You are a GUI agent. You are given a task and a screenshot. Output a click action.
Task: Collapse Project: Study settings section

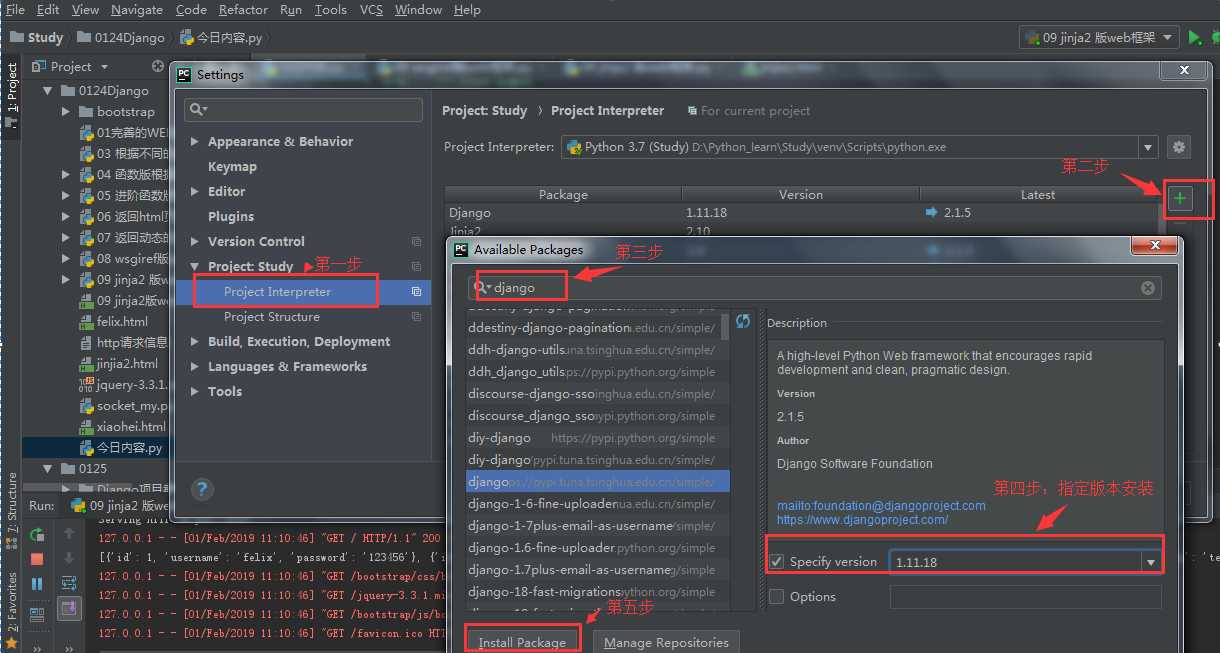pos(195,267)
